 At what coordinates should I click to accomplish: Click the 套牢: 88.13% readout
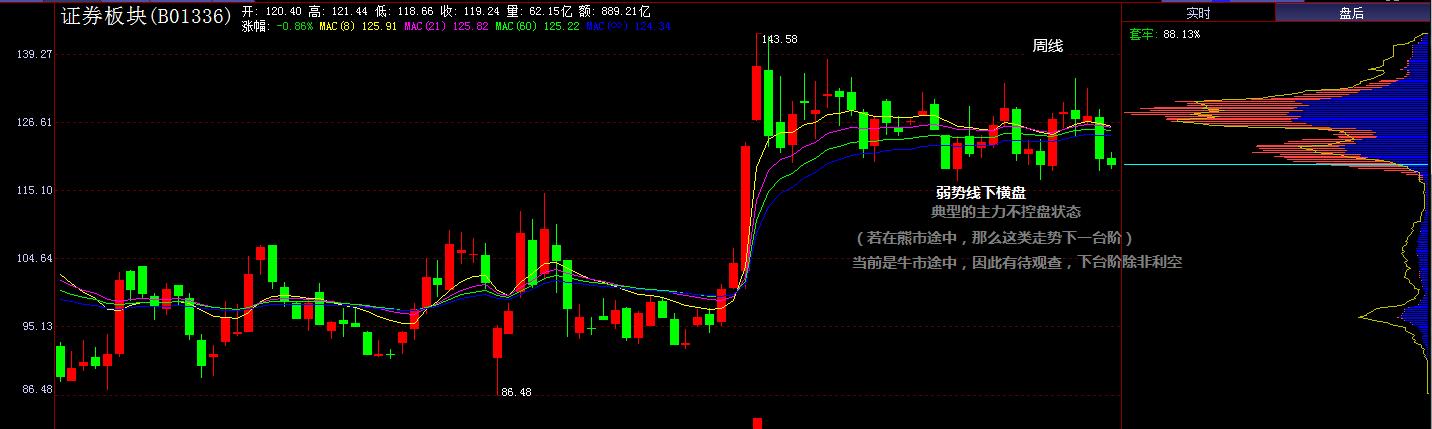1163,34
